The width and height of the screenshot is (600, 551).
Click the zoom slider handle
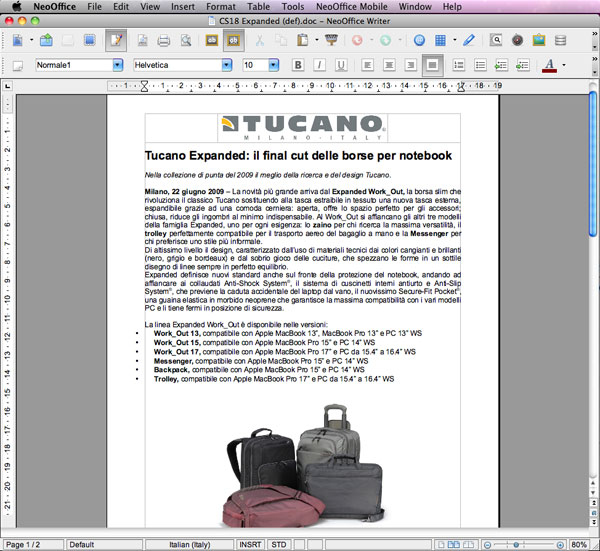(x=516, y=544)
